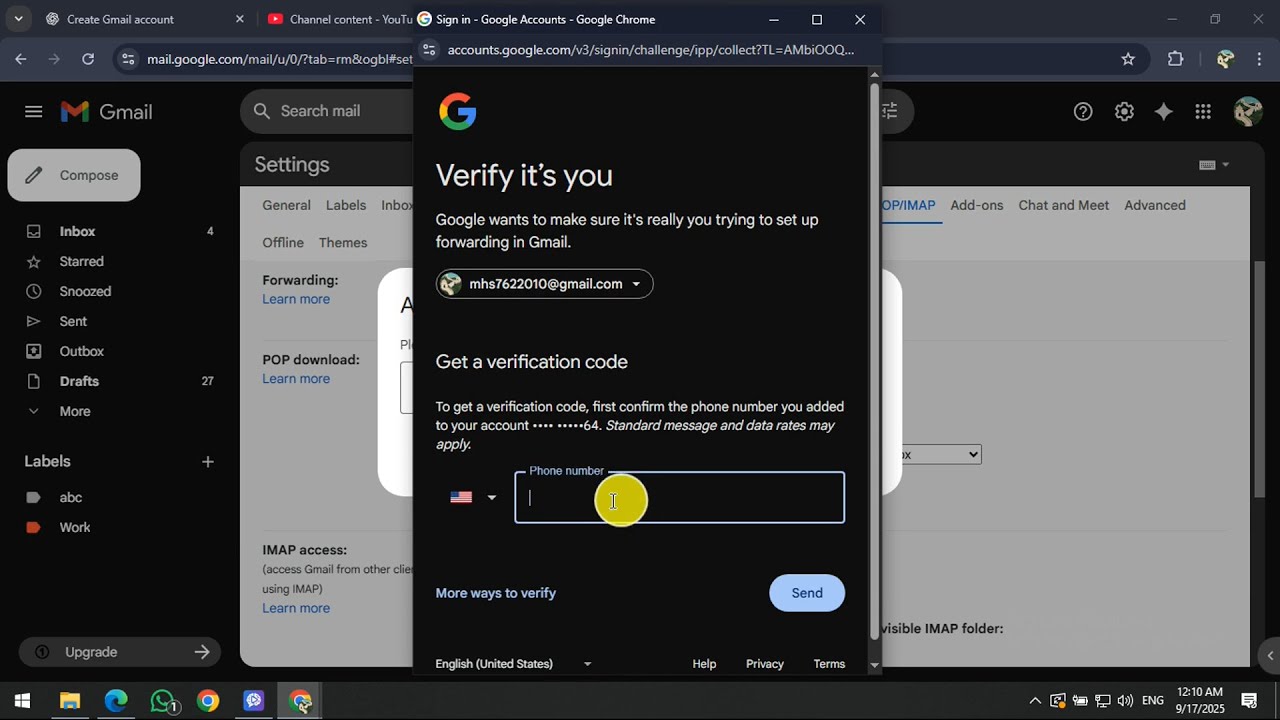Open Google account avatar in Gmail

(1248, 111)
